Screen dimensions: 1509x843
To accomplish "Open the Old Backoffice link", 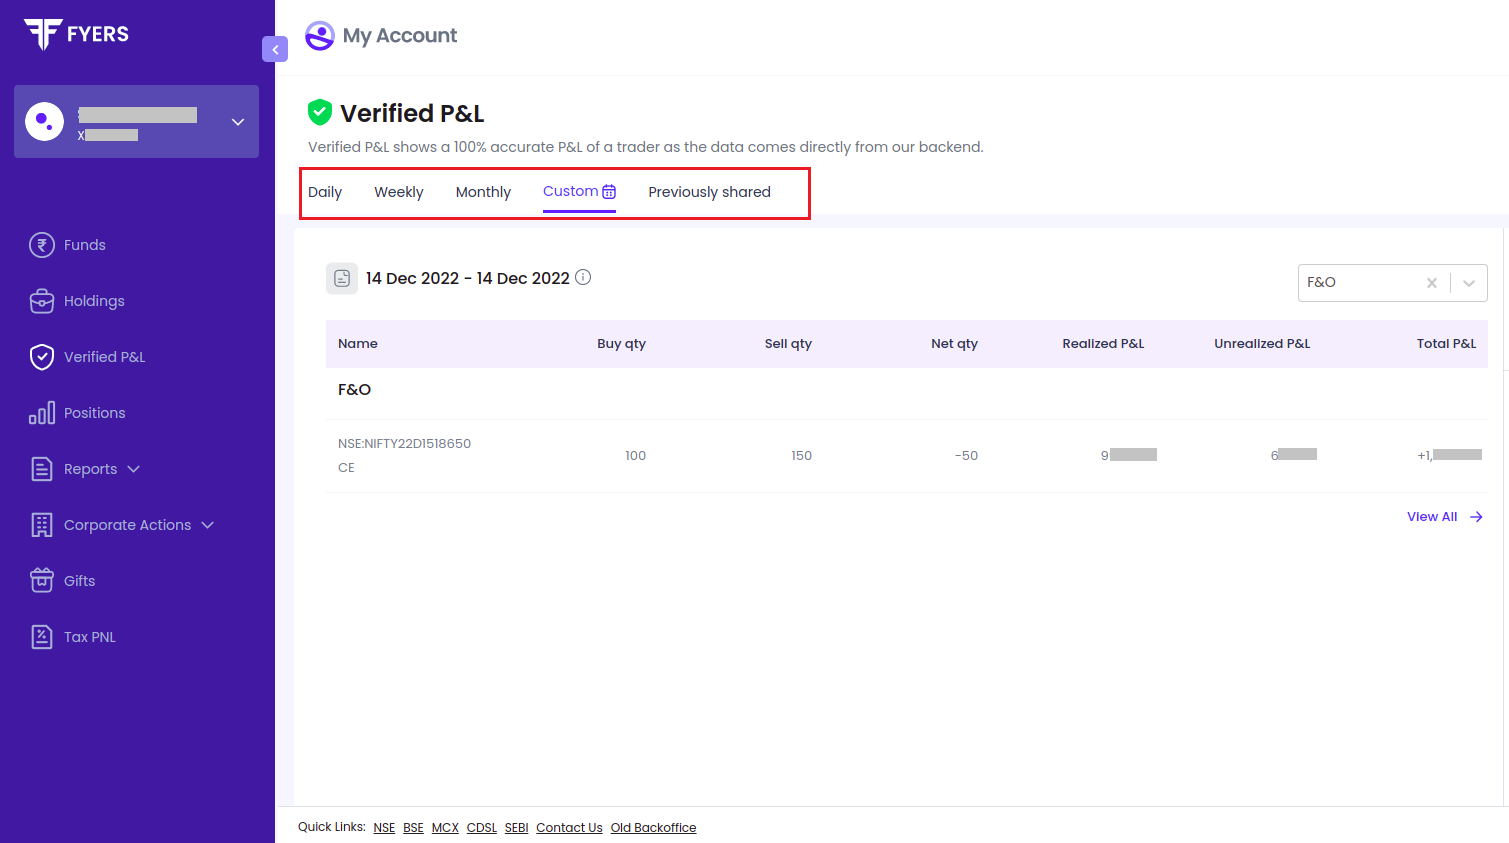I will click(654, 828).
